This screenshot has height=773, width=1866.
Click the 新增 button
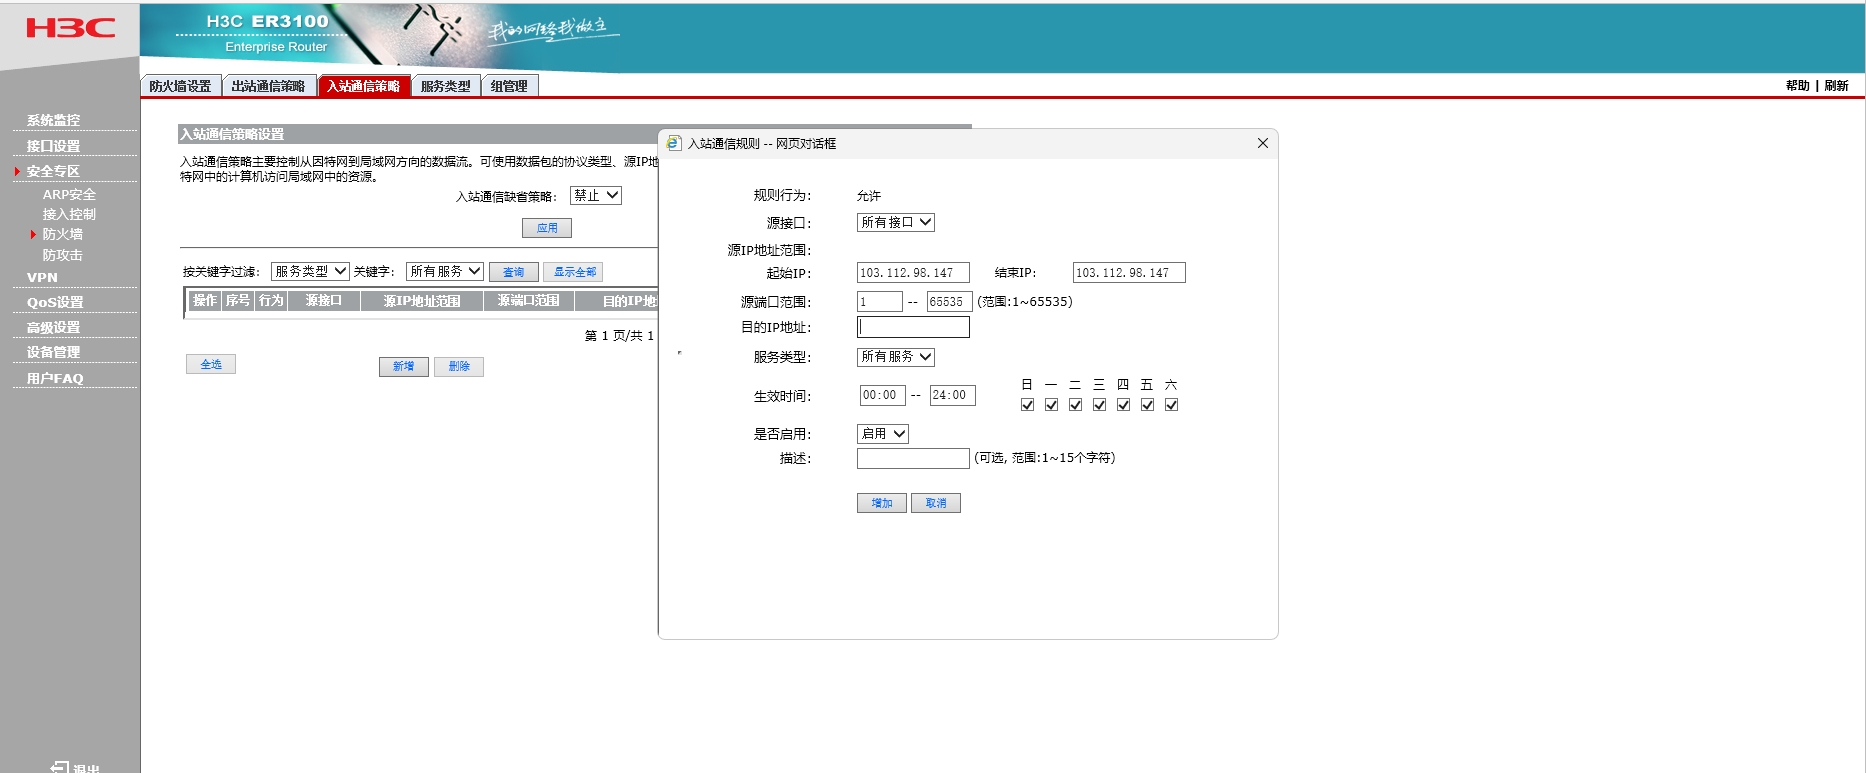click(x=404, y=367)
